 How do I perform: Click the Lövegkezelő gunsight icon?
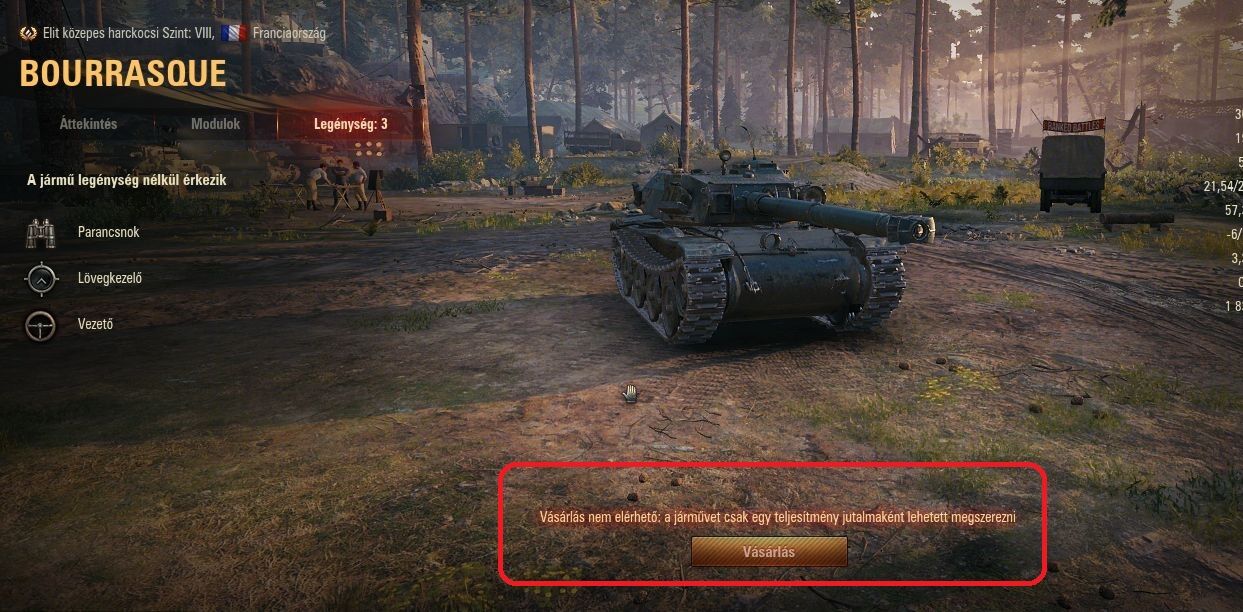40,279
